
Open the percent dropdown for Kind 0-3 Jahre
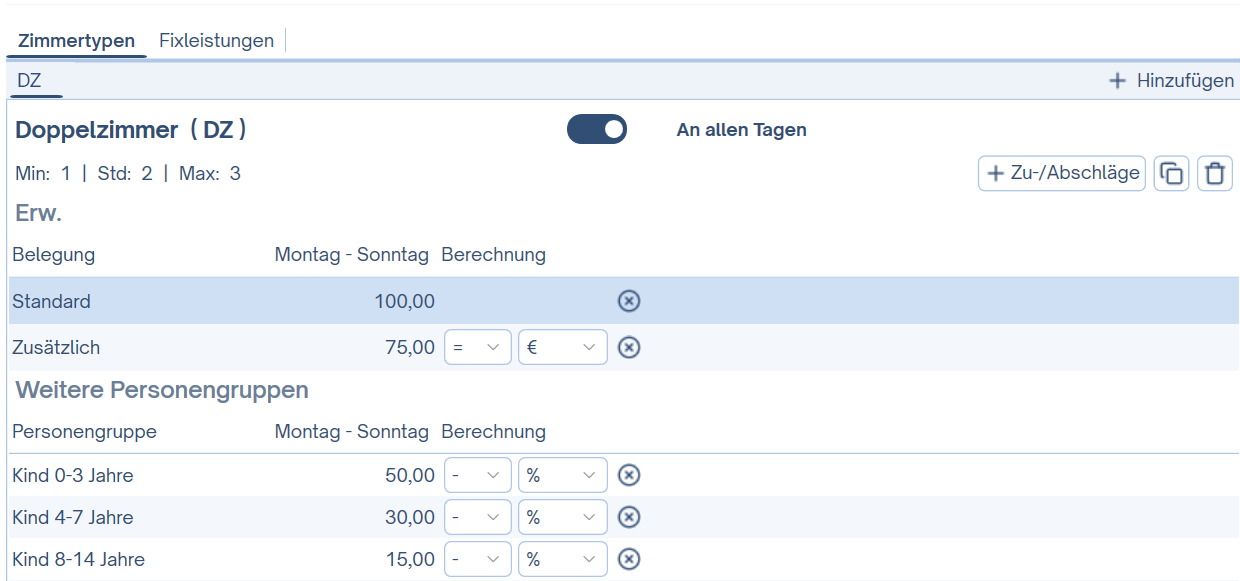coord(562,474)
